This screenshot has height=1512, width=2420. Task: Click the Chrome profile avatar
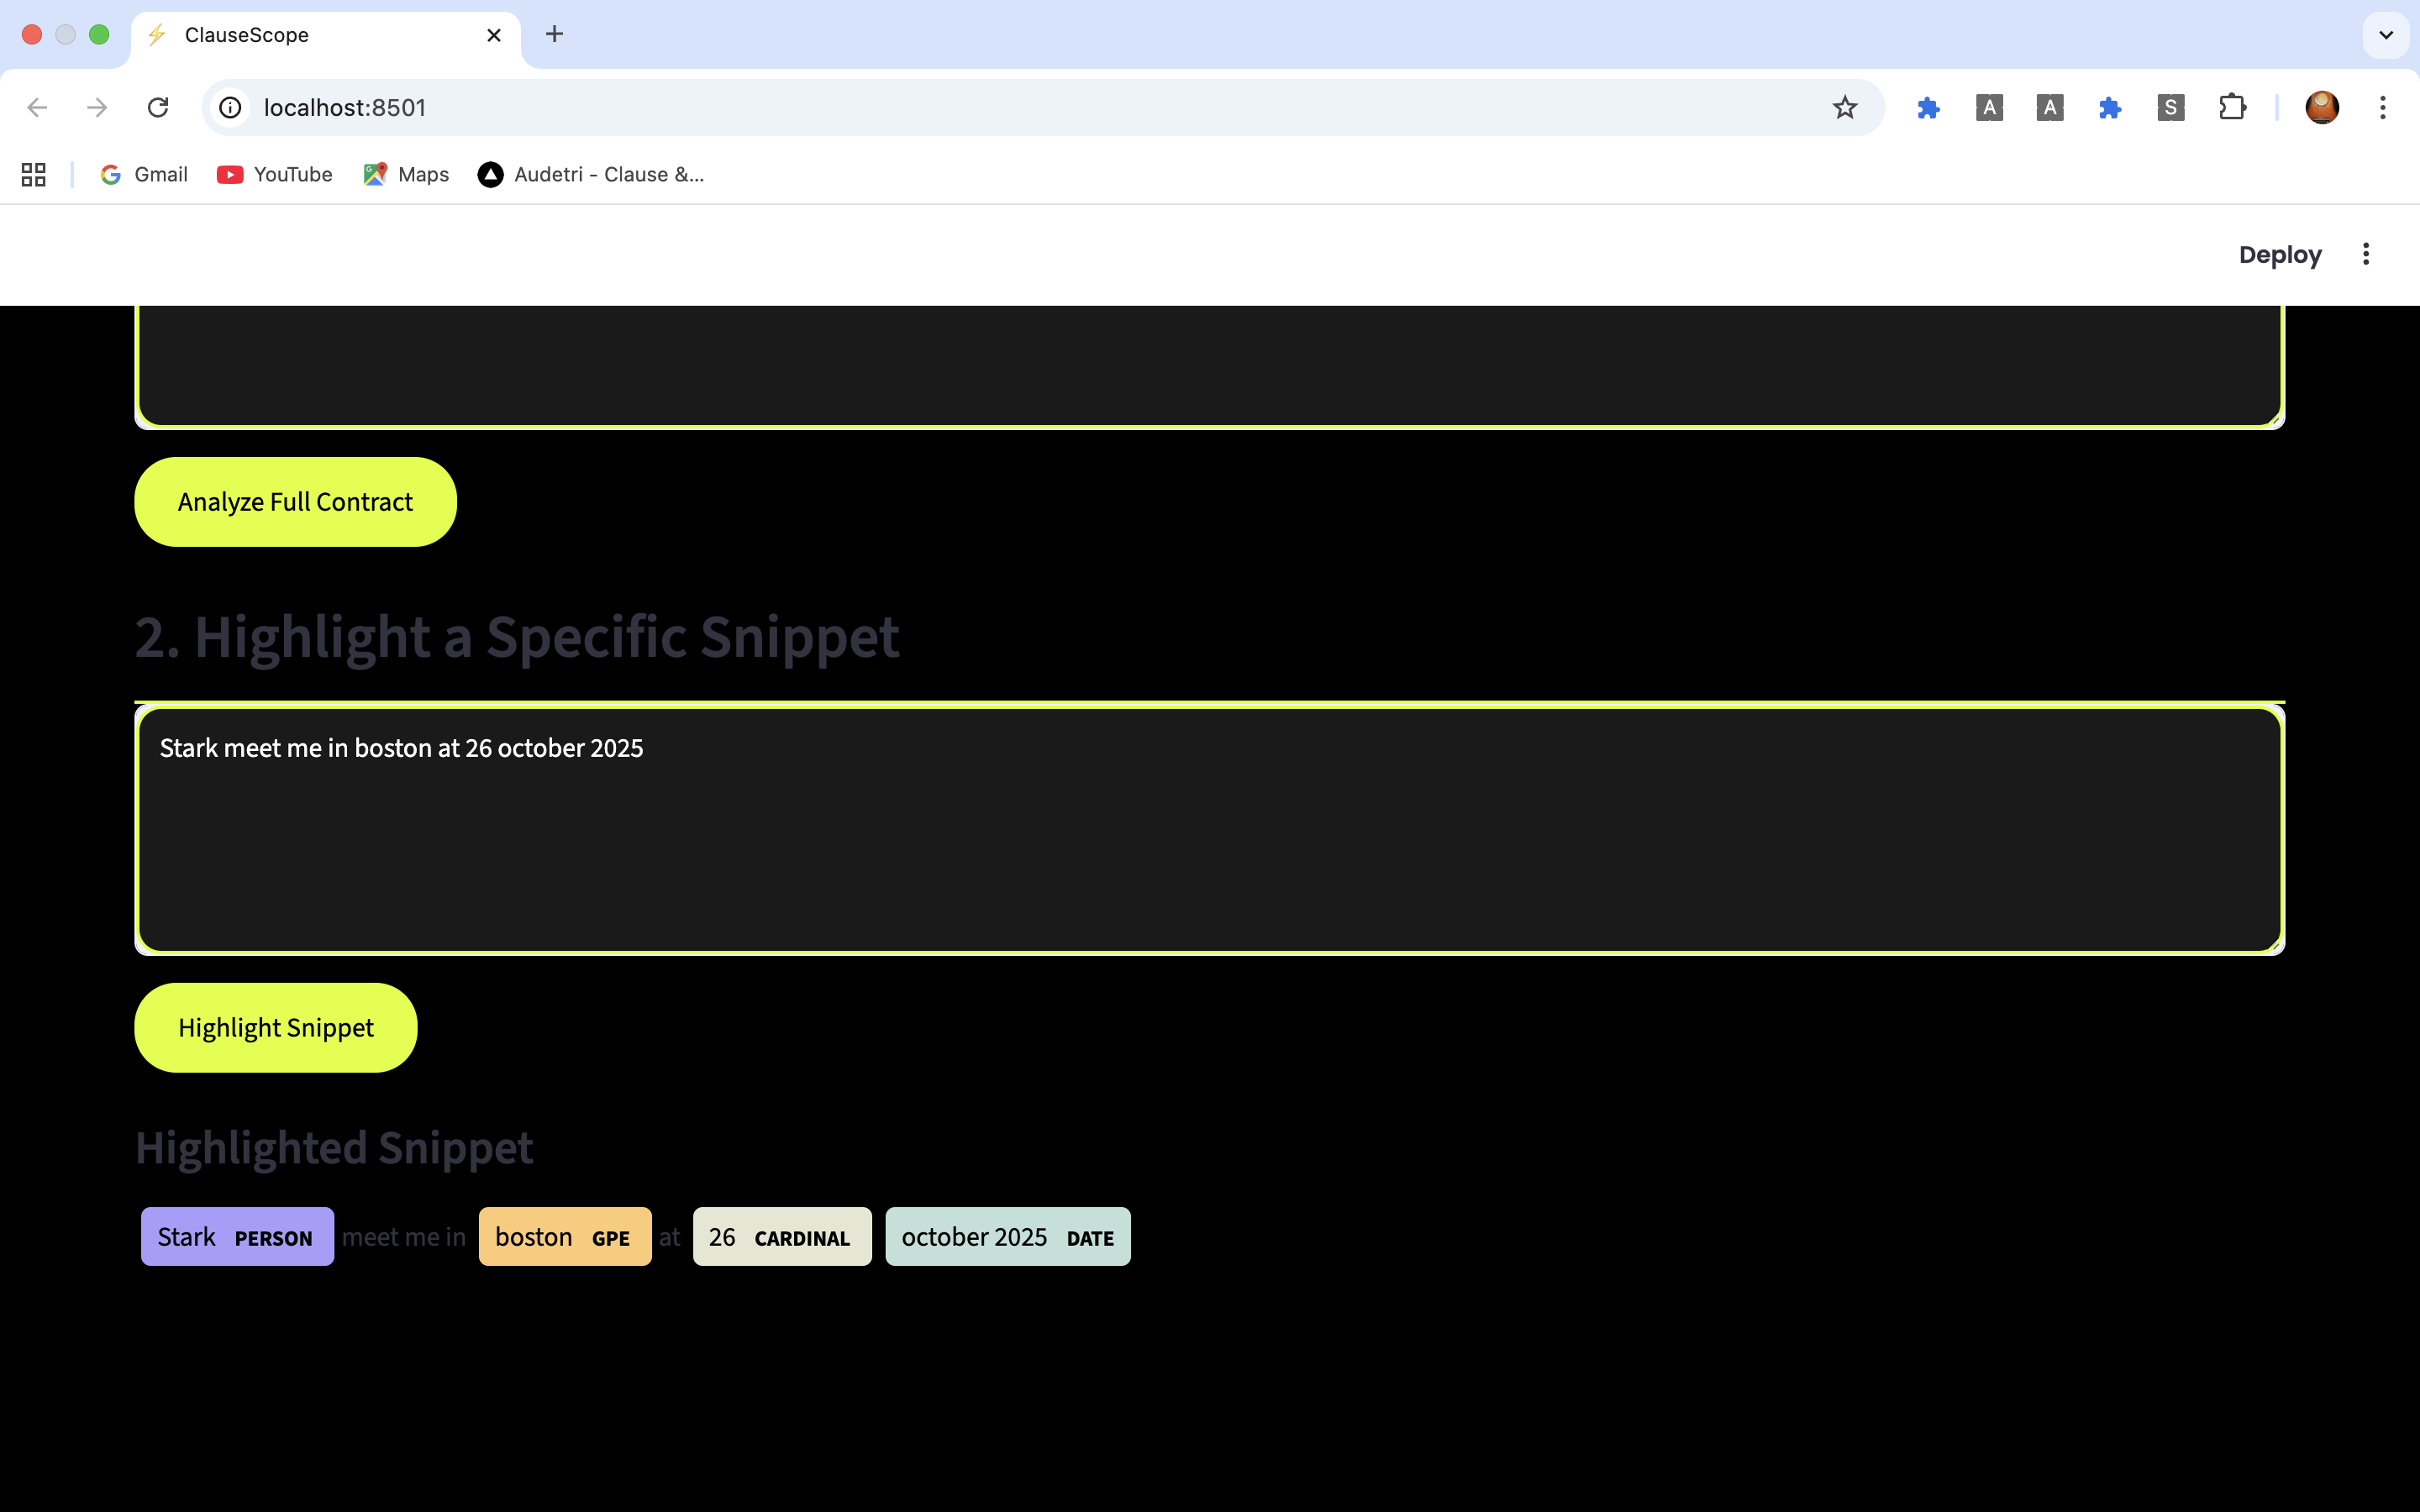[x=2321, y=107]
